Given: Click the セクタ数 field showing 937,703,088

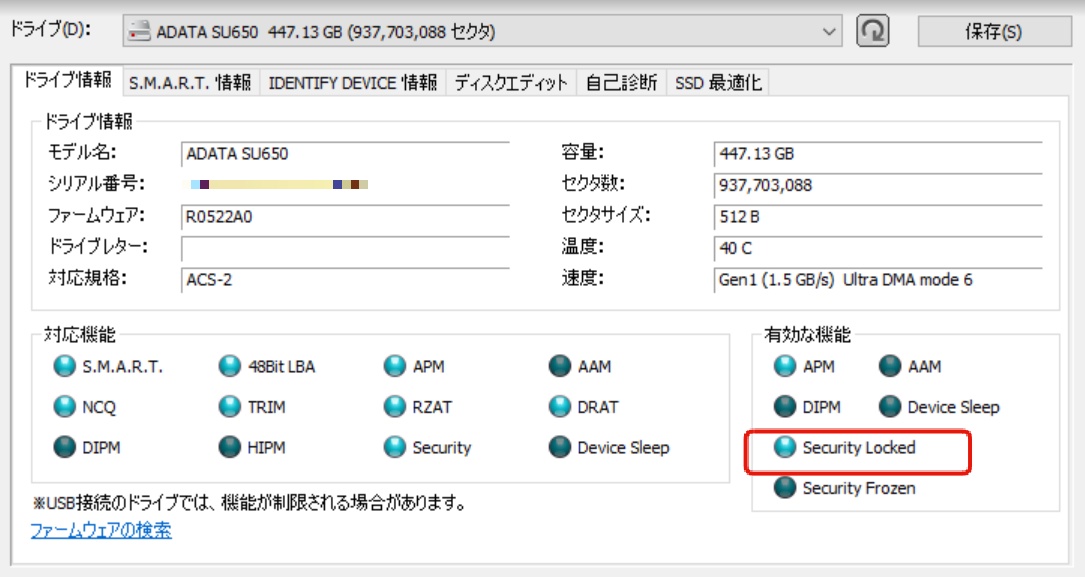Looking at the screenshot, I should click(878, 185).
